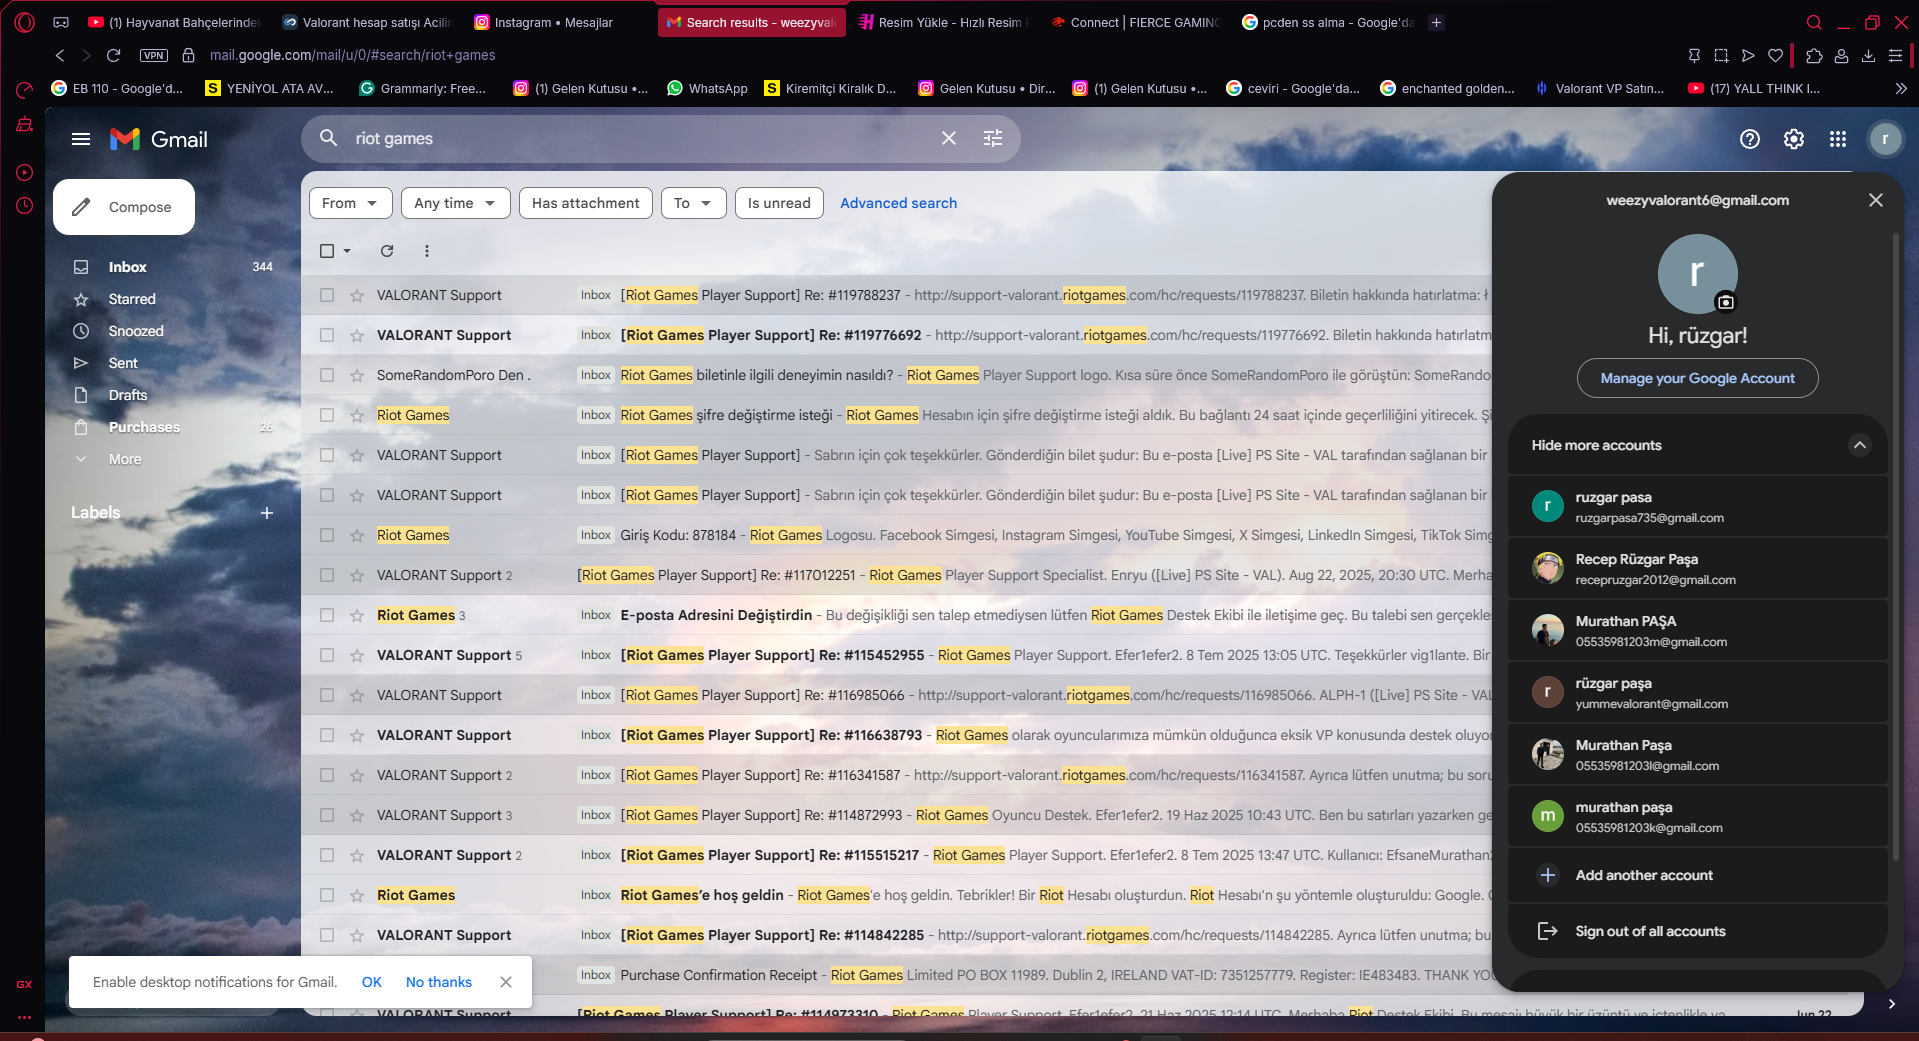Image resolution: width=1919 pixels, height=1041 pixels.
Task: Select email Re: #119788237 checkbox
Action: click(x=327, y=295)
